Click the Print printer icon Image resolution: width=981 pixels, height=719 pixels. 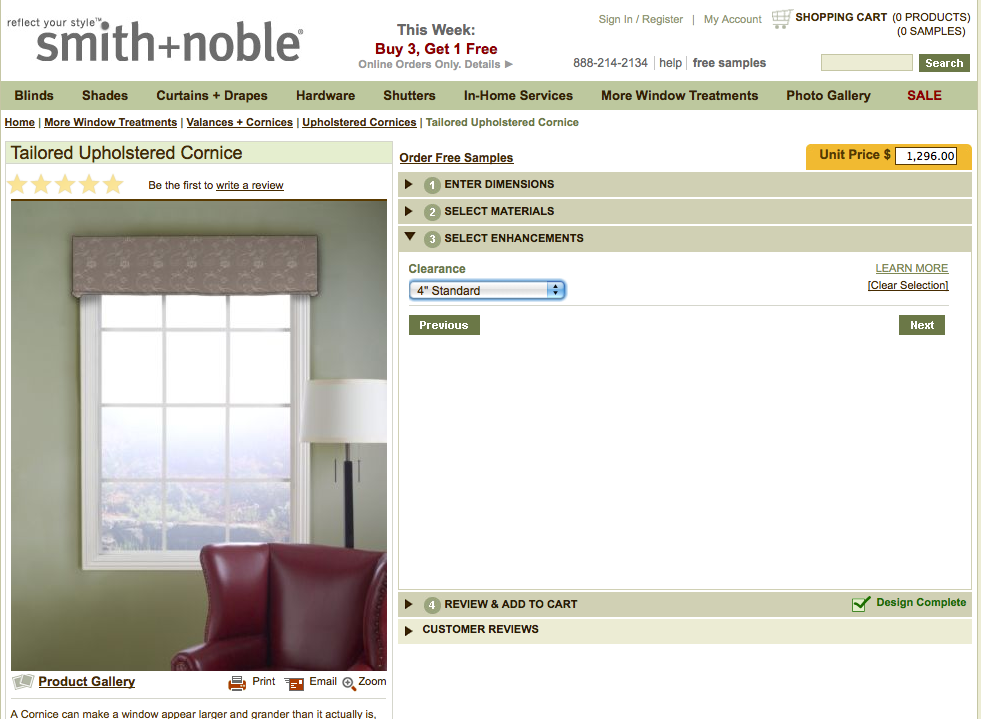[x=237, y=683]
